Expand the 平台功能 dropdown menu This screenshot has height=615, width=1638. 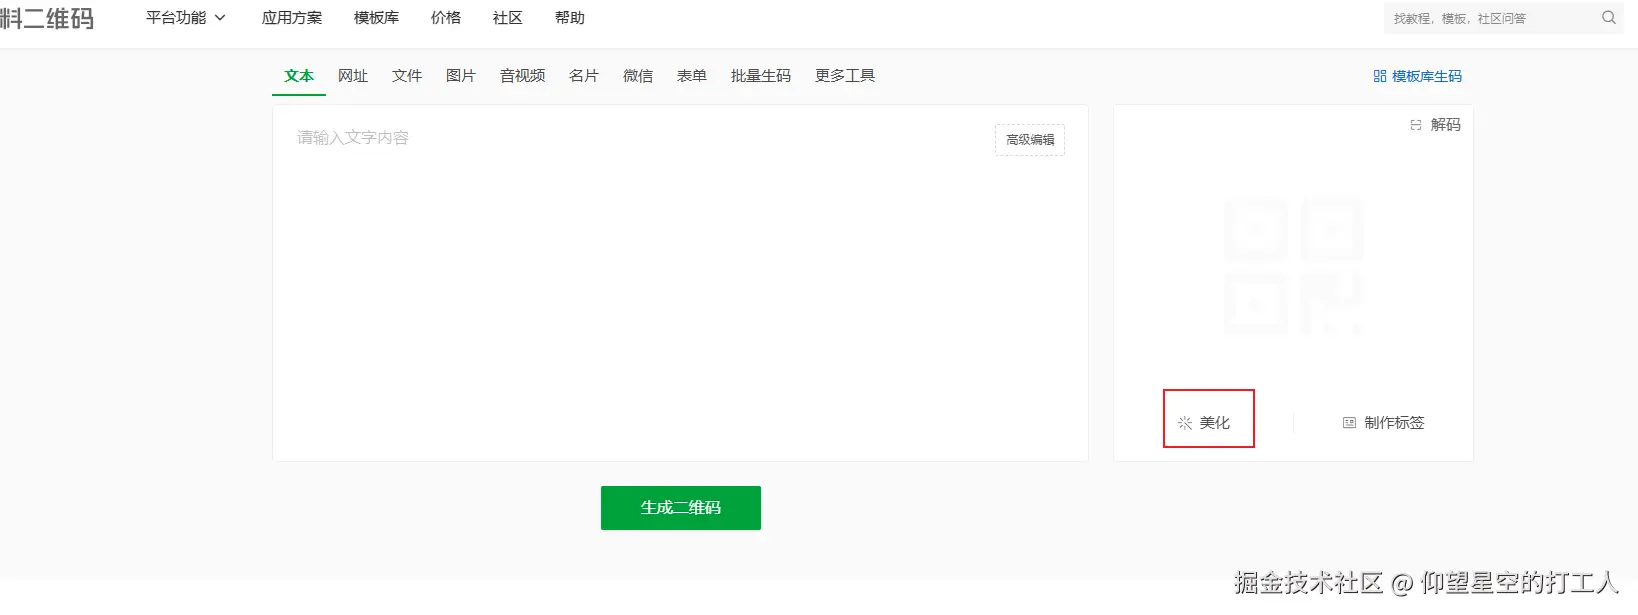coord(186,18)
